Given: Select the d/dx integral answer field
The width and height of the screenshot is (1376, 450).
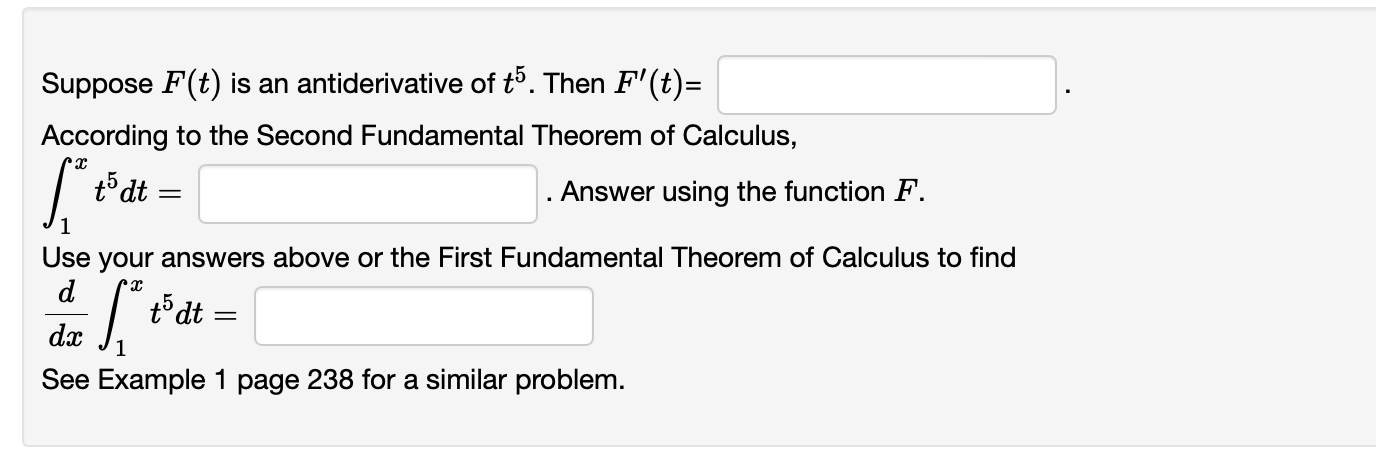Looking at the screenshot, I should [x=424, y=316].
